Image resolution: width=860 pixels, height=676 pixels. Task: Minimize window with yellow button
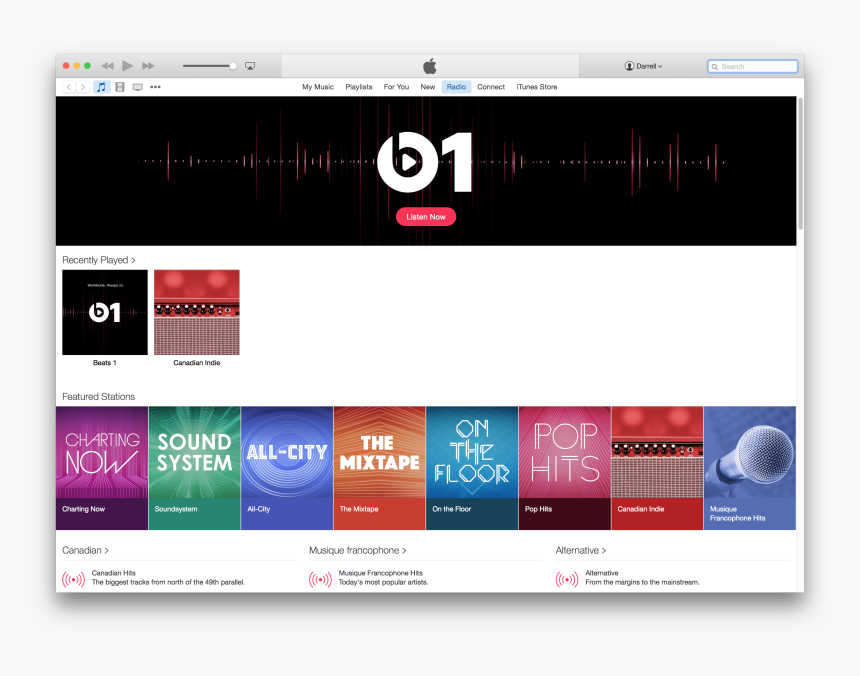point(77,66)
